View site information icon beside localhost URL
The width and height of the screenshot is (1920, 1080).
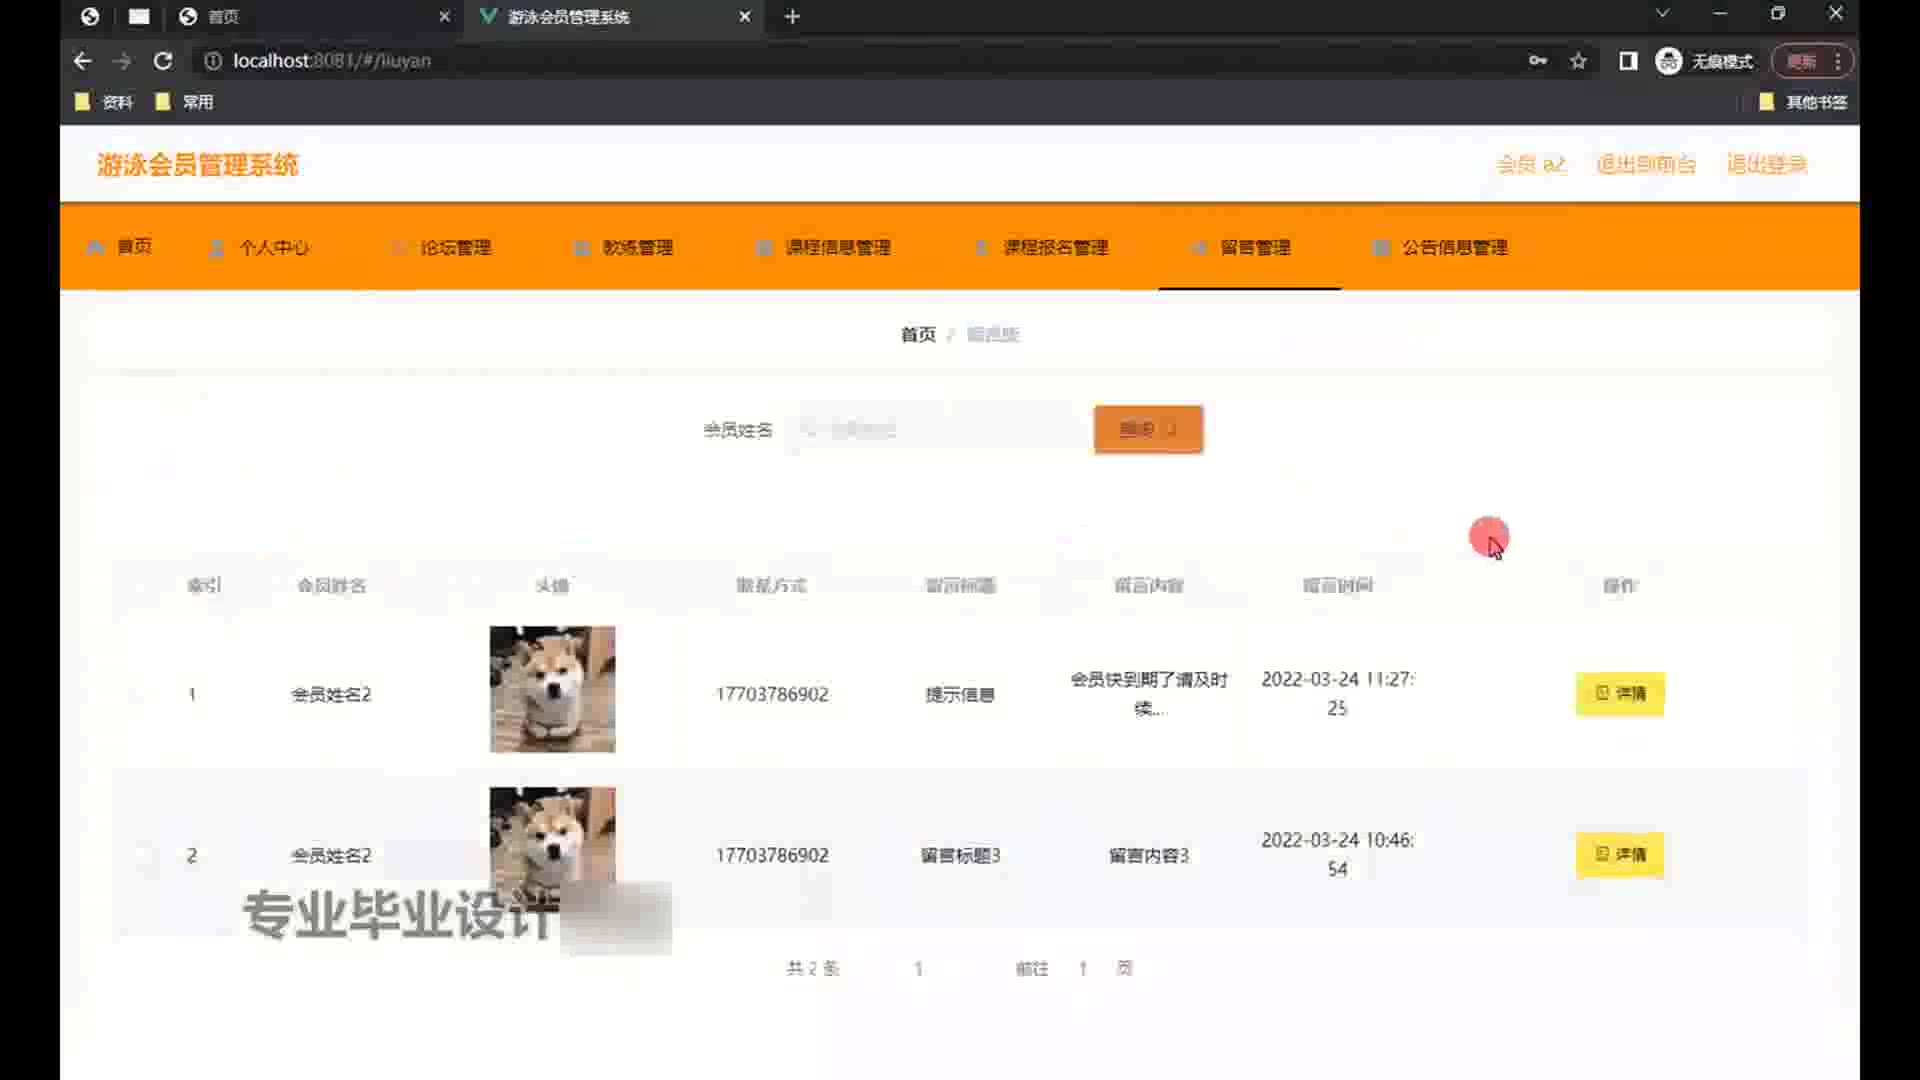click(x=213, y=61)
